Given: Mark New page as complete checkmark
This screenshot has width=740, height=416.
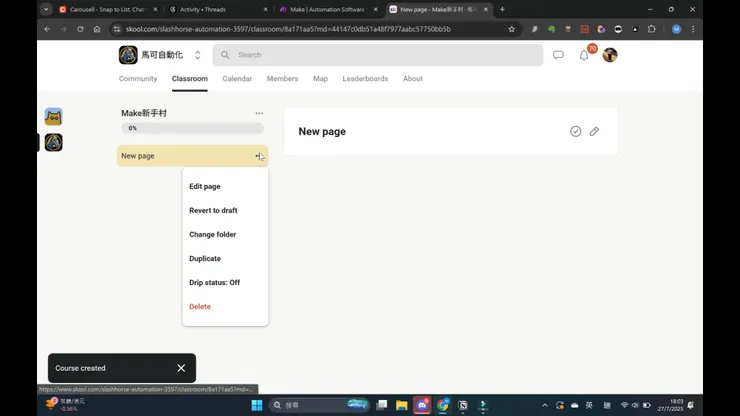Looking at the screenshot, I should coord(575,131).
